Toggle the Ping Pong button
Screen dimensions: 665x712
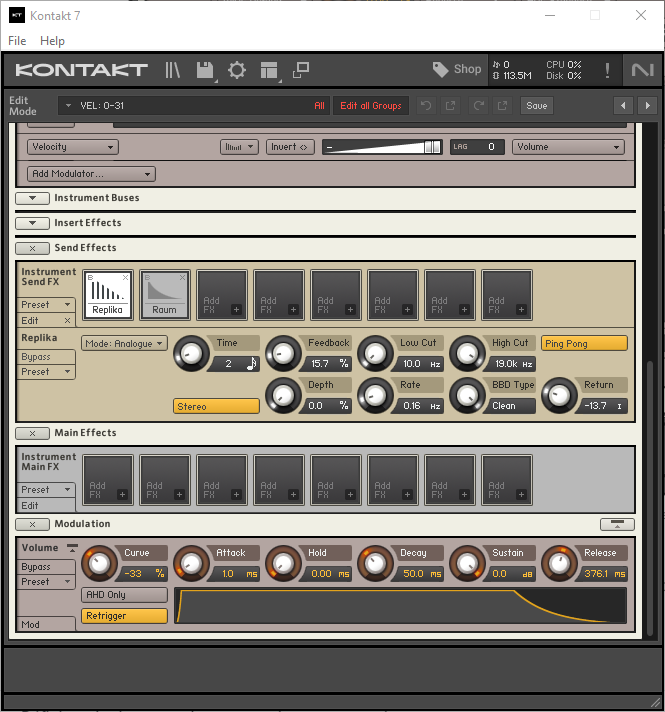(x=584, y=343)
